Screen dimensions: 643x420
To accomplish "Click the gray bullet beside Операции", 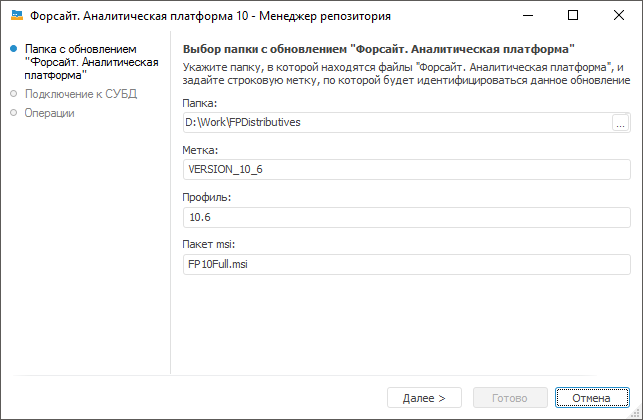I will pos(13,113).
